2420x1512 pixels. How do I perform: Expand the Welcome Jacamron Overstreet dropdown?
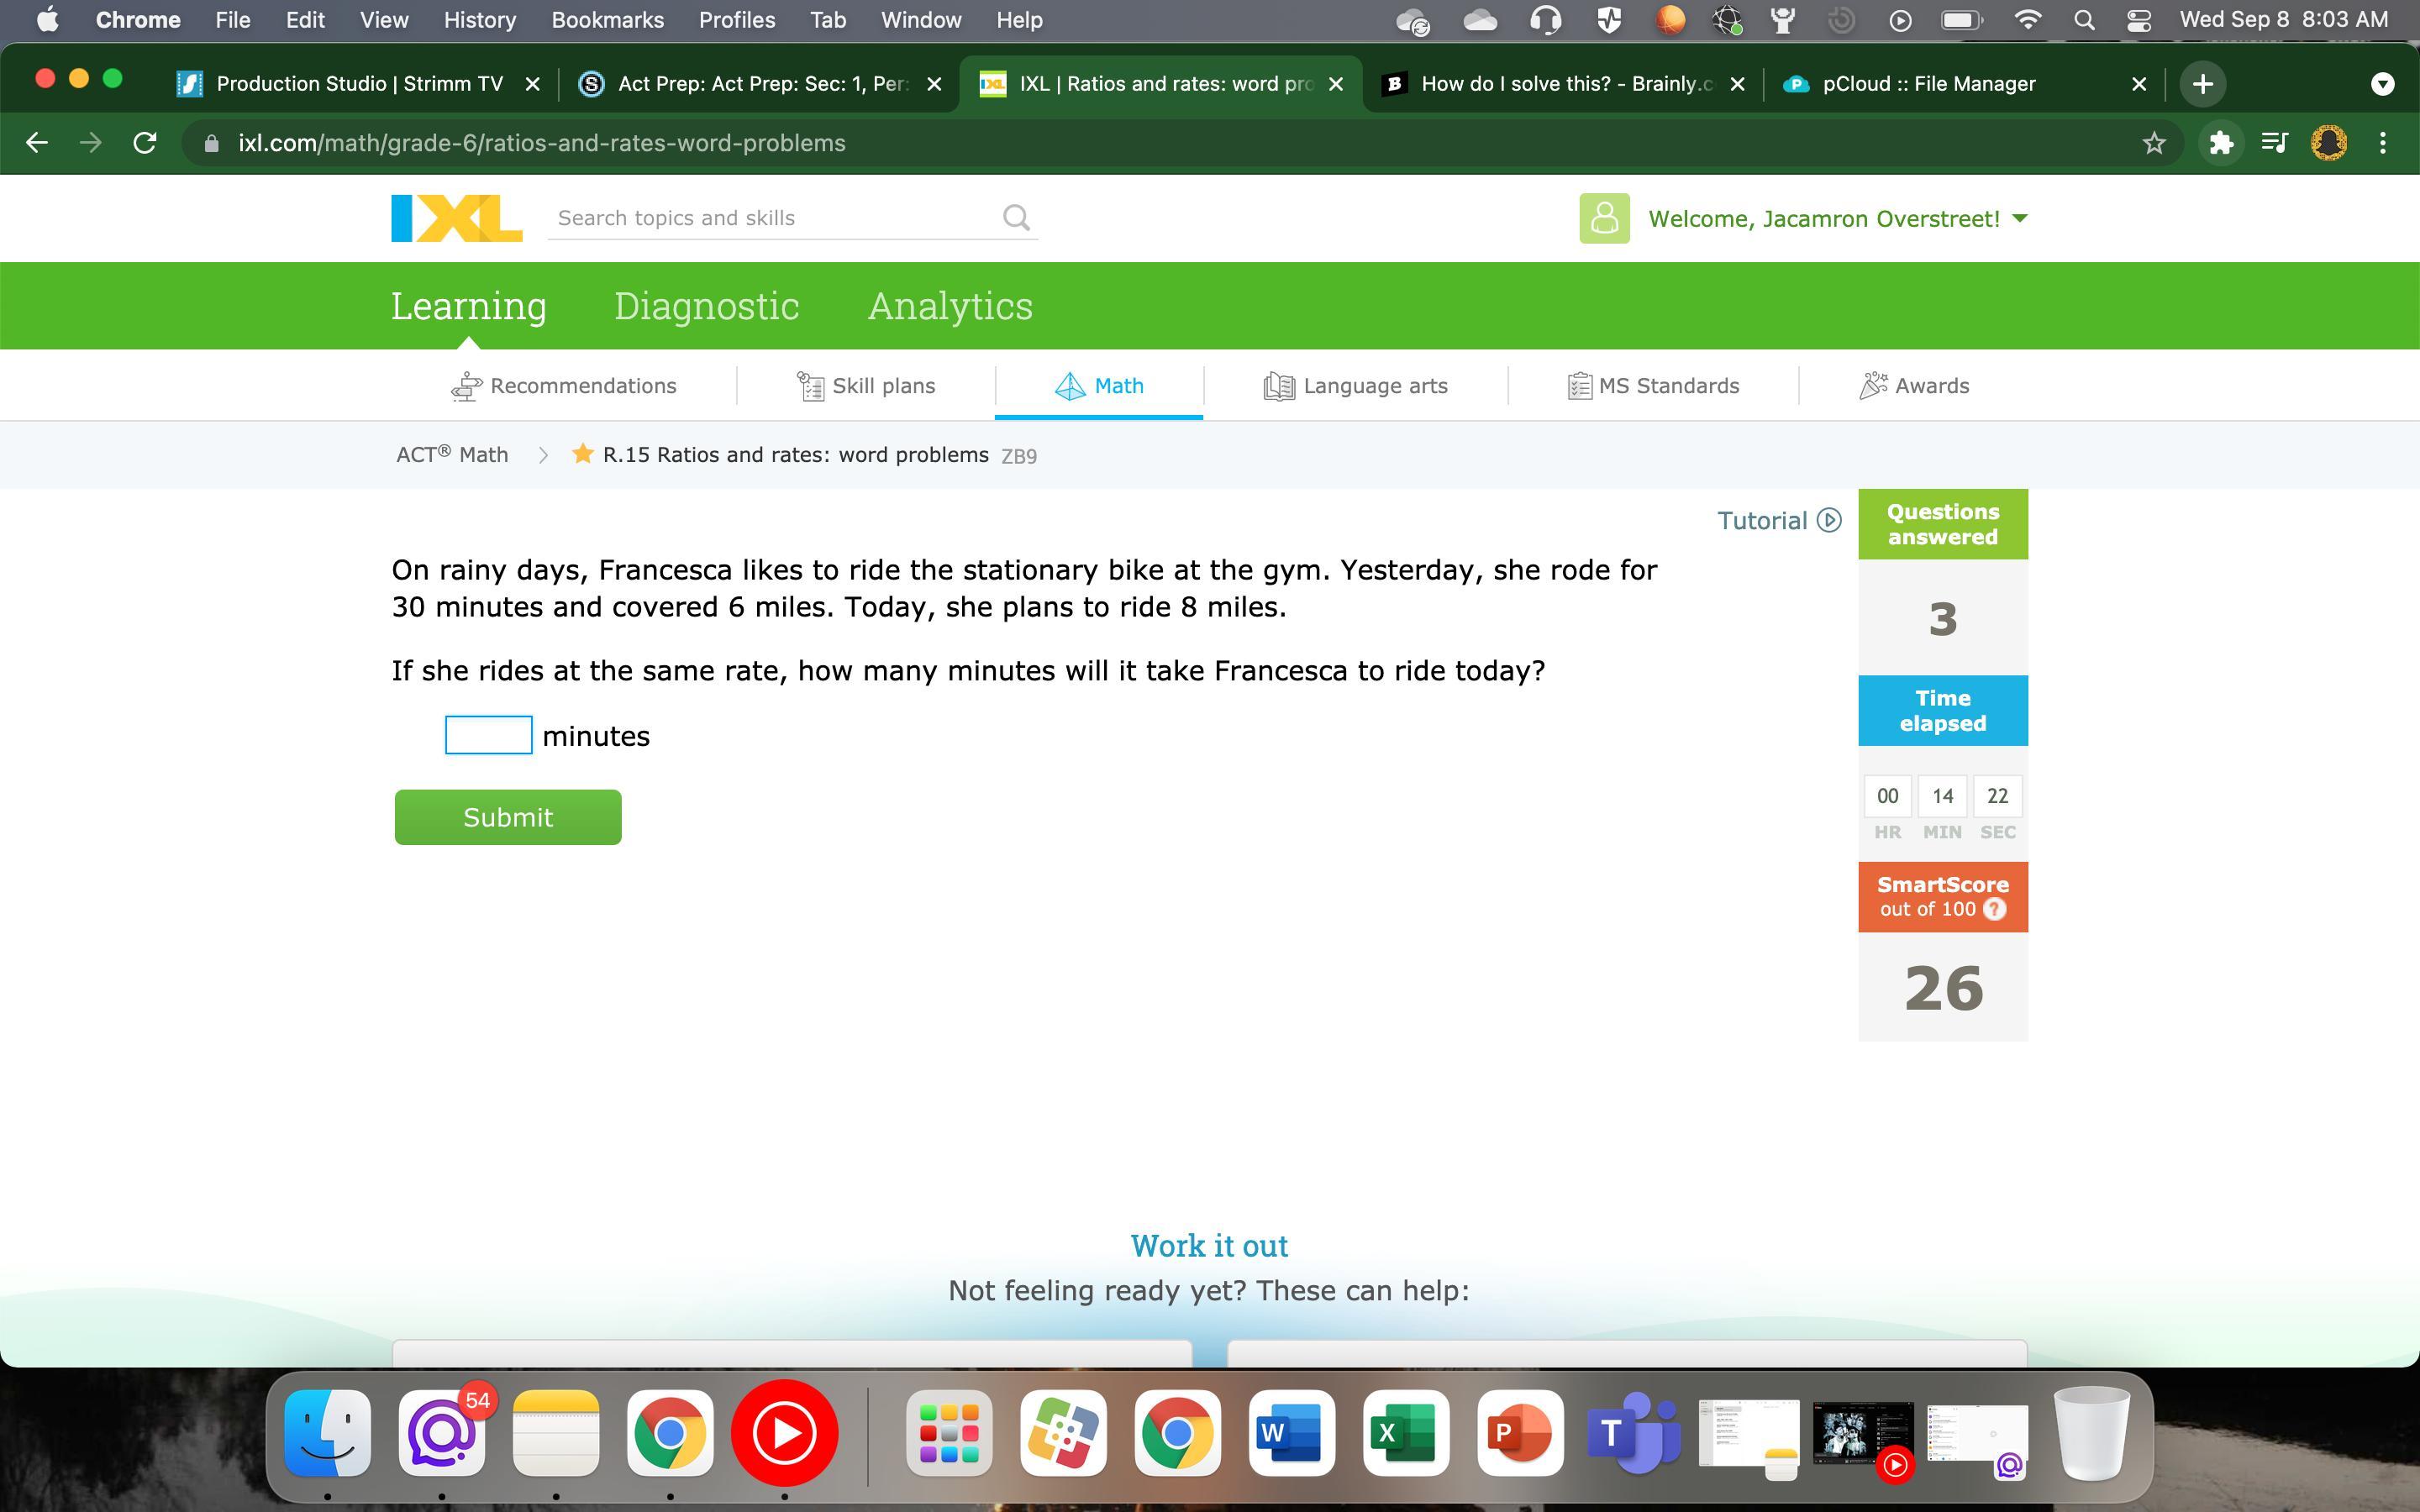coord(2019,218)
